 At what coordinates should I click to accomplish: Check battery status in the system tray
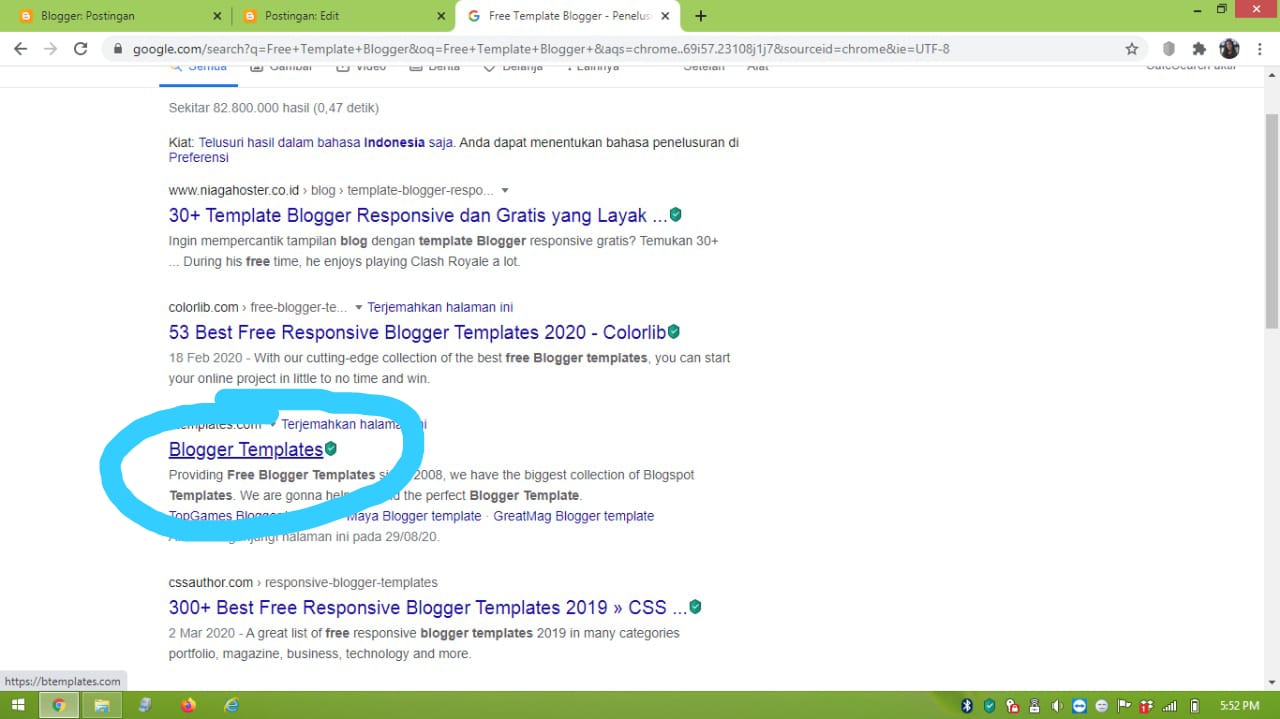pyautogui.click(x=1193, y=705)
